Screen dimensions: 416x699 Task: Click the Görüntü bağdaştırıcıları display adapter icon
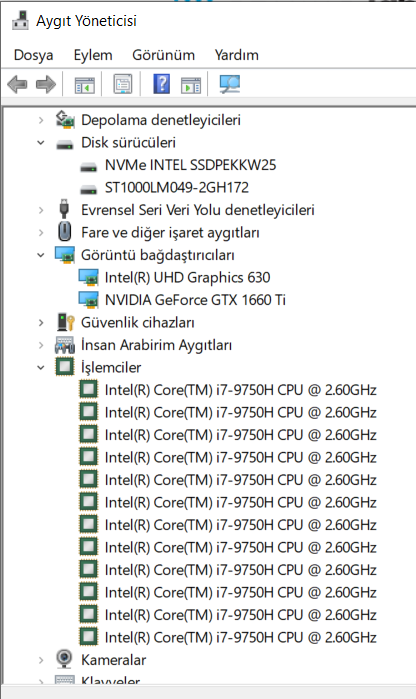tap(65, 255)
